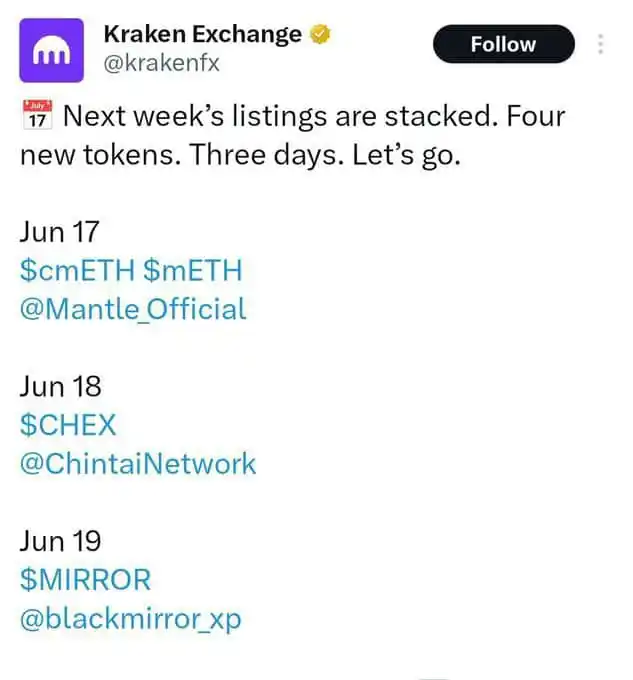Follow the Kraken Exchange account
The height and width of the screenshot is (680, 633).
504,44
